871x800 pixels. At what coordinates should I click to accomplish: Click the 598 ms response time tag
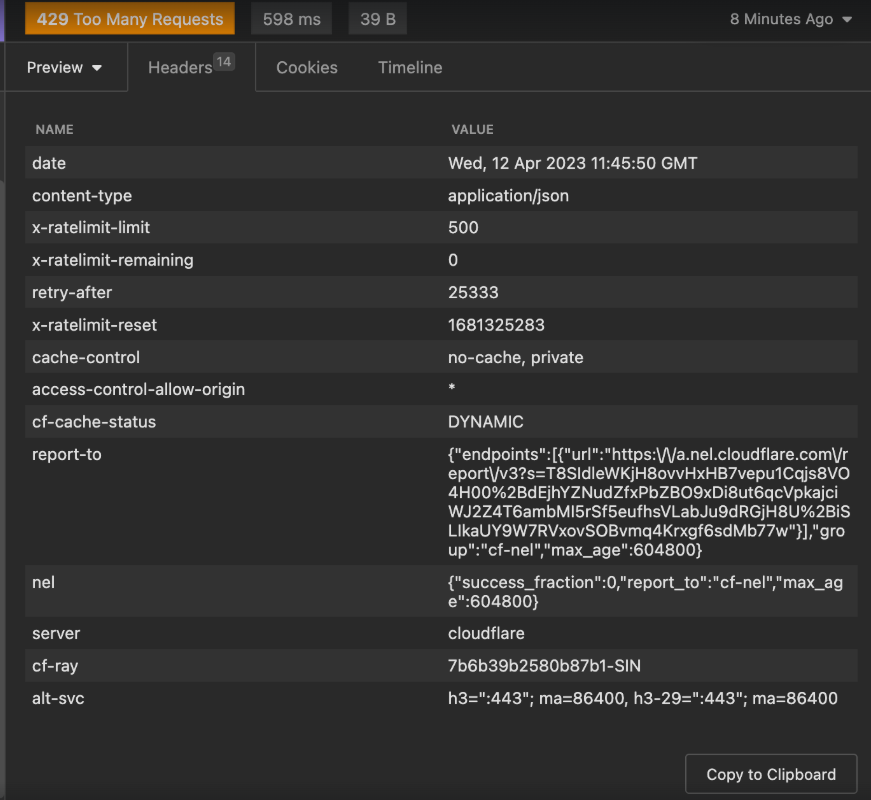point(291,19)
